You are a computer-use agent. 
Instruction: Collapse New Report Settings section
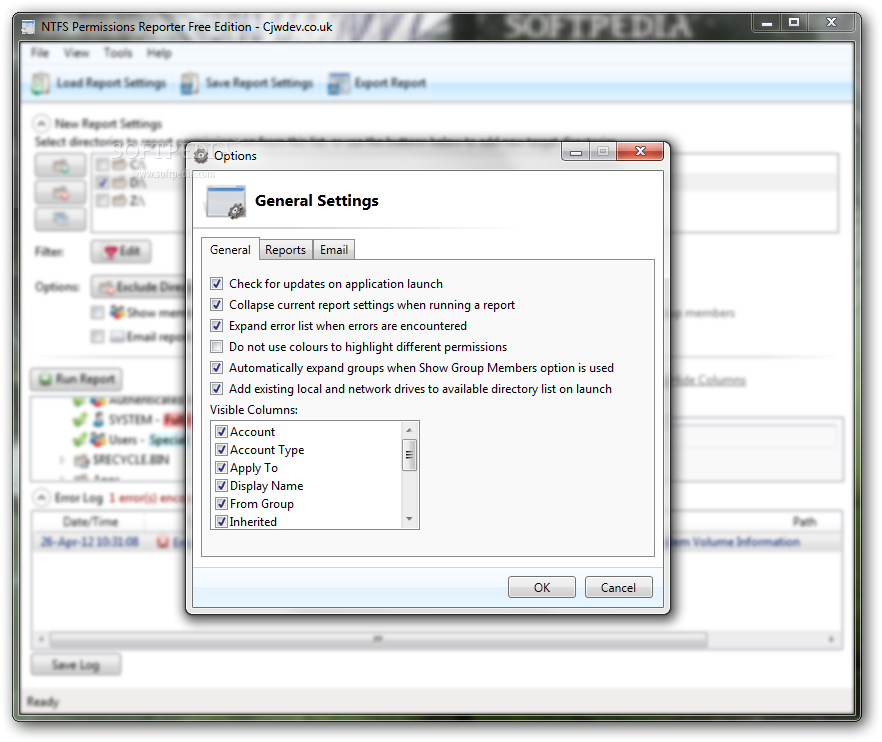pyautogui.click(x=41, y=123)
